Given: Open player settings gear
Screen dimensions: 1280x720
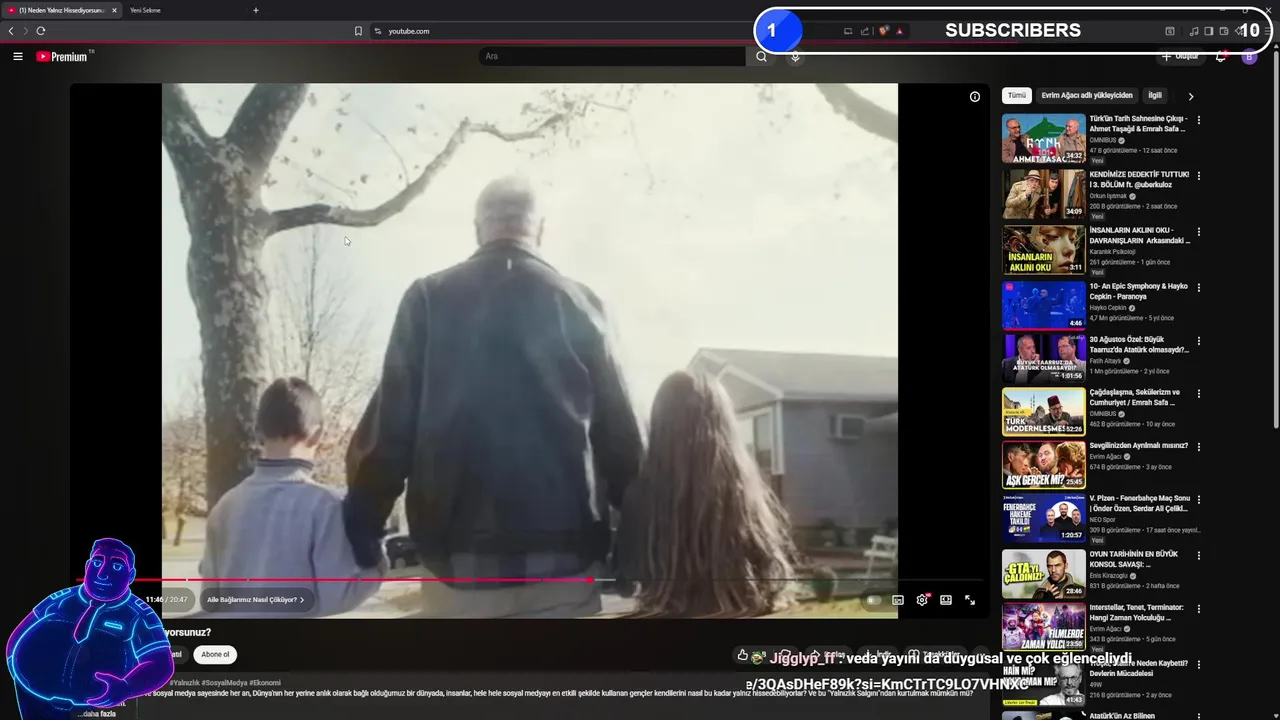Looking at the screenshot, I should [x=922, y=600].
